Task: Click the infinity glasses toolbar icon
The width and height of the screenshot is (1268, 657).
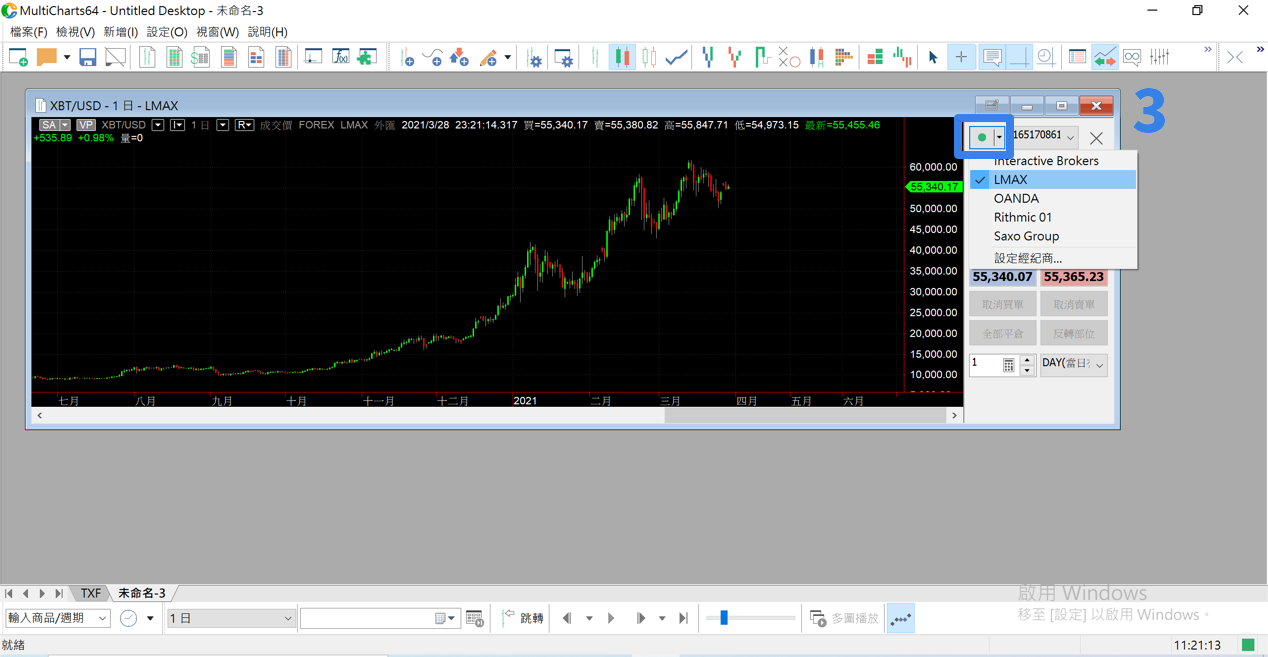Action: click(x=1132, y=58)
